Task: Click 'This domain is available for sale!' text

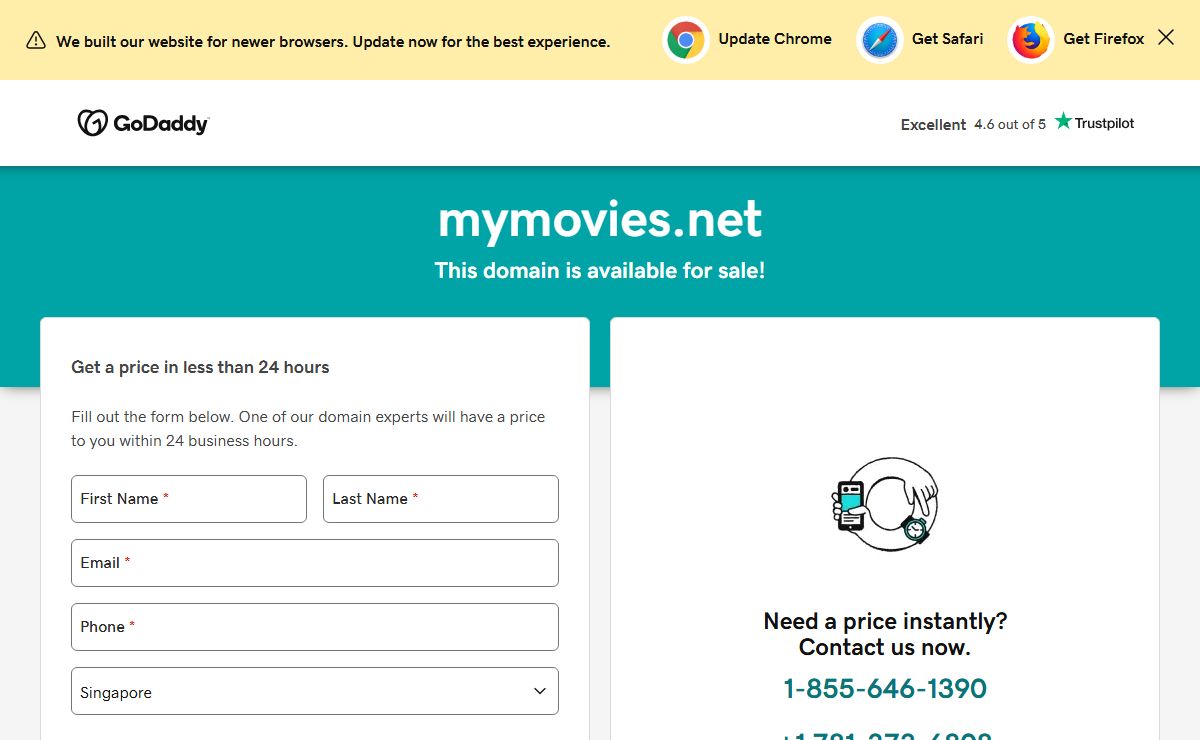Action: (600, 270)
